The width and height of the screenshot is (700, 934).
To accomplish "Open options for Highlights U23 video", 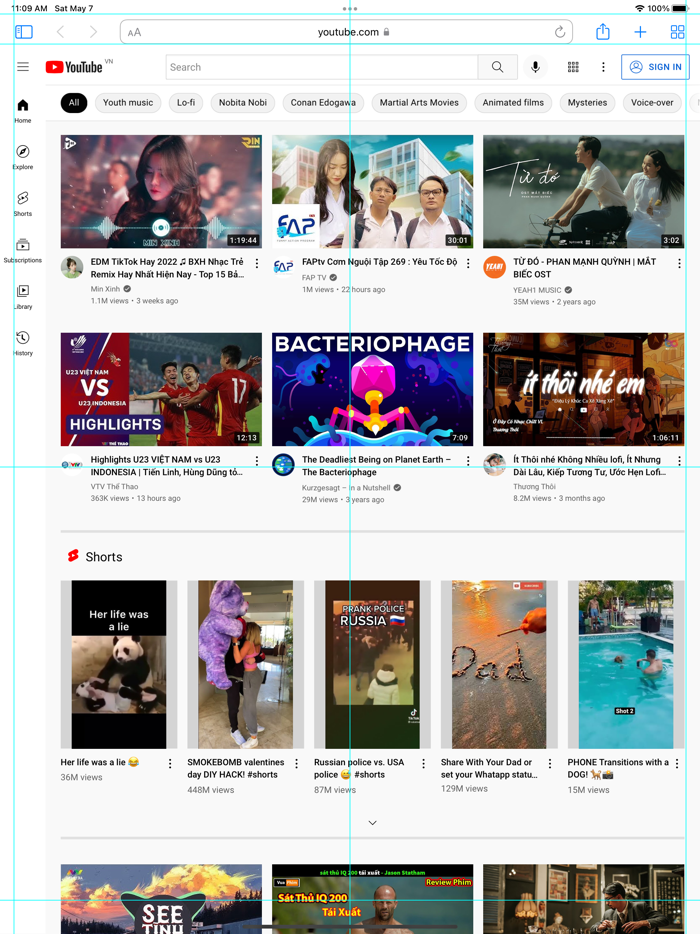I will [257, 461].
